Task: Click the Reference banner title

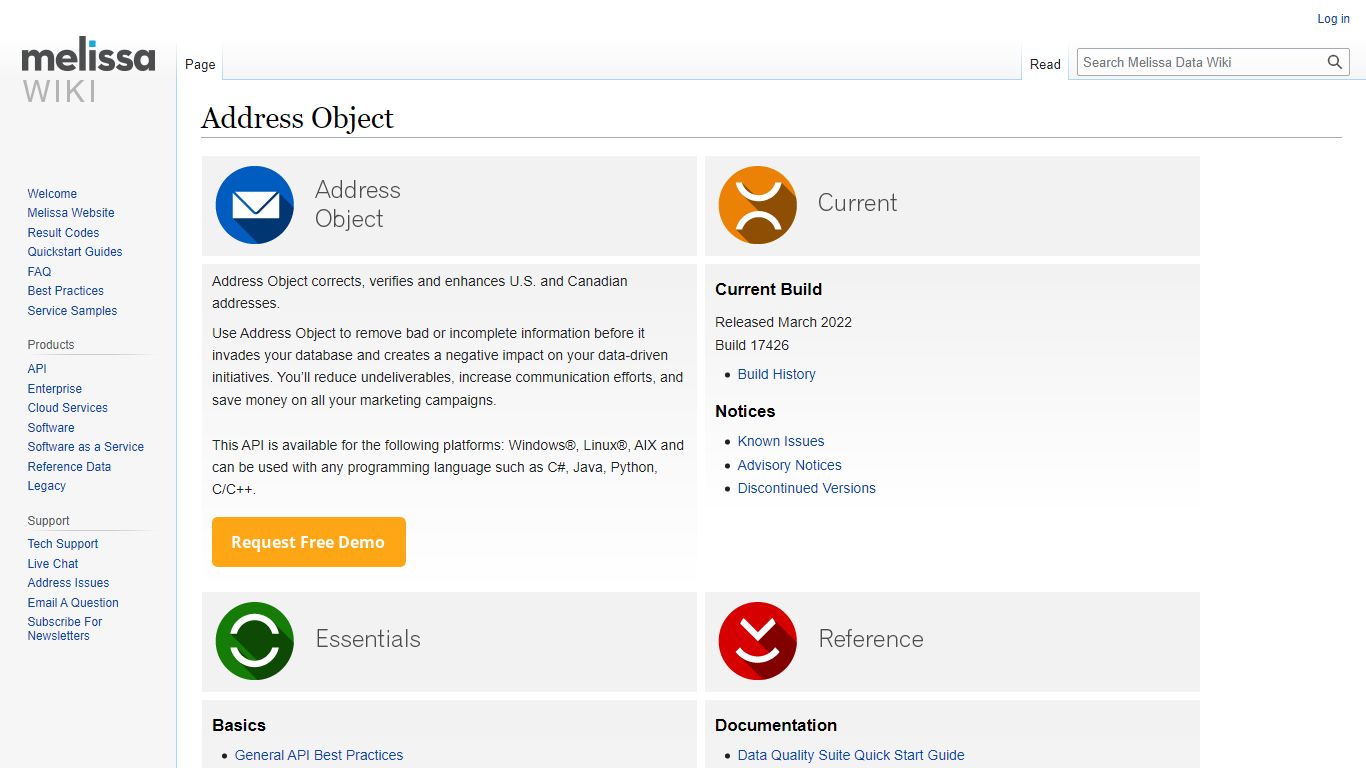Action: click(x=871, y=639)
